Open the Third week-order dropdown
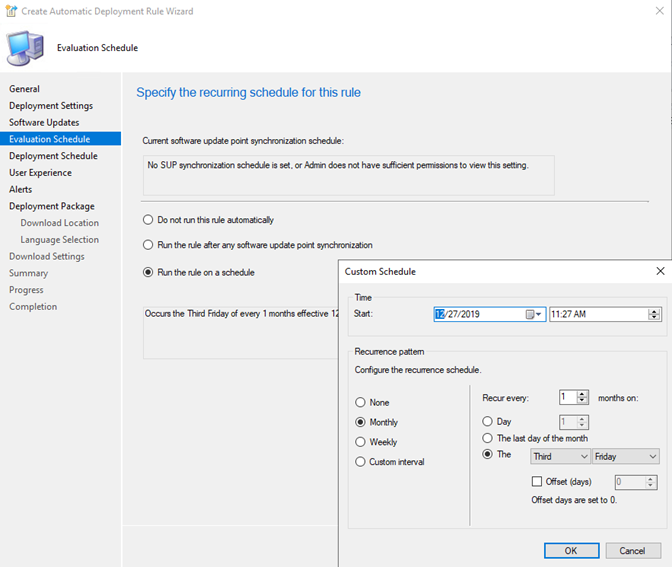Viewport: 672px width, 567px height. pyautogui.click(x=560, y=456)
